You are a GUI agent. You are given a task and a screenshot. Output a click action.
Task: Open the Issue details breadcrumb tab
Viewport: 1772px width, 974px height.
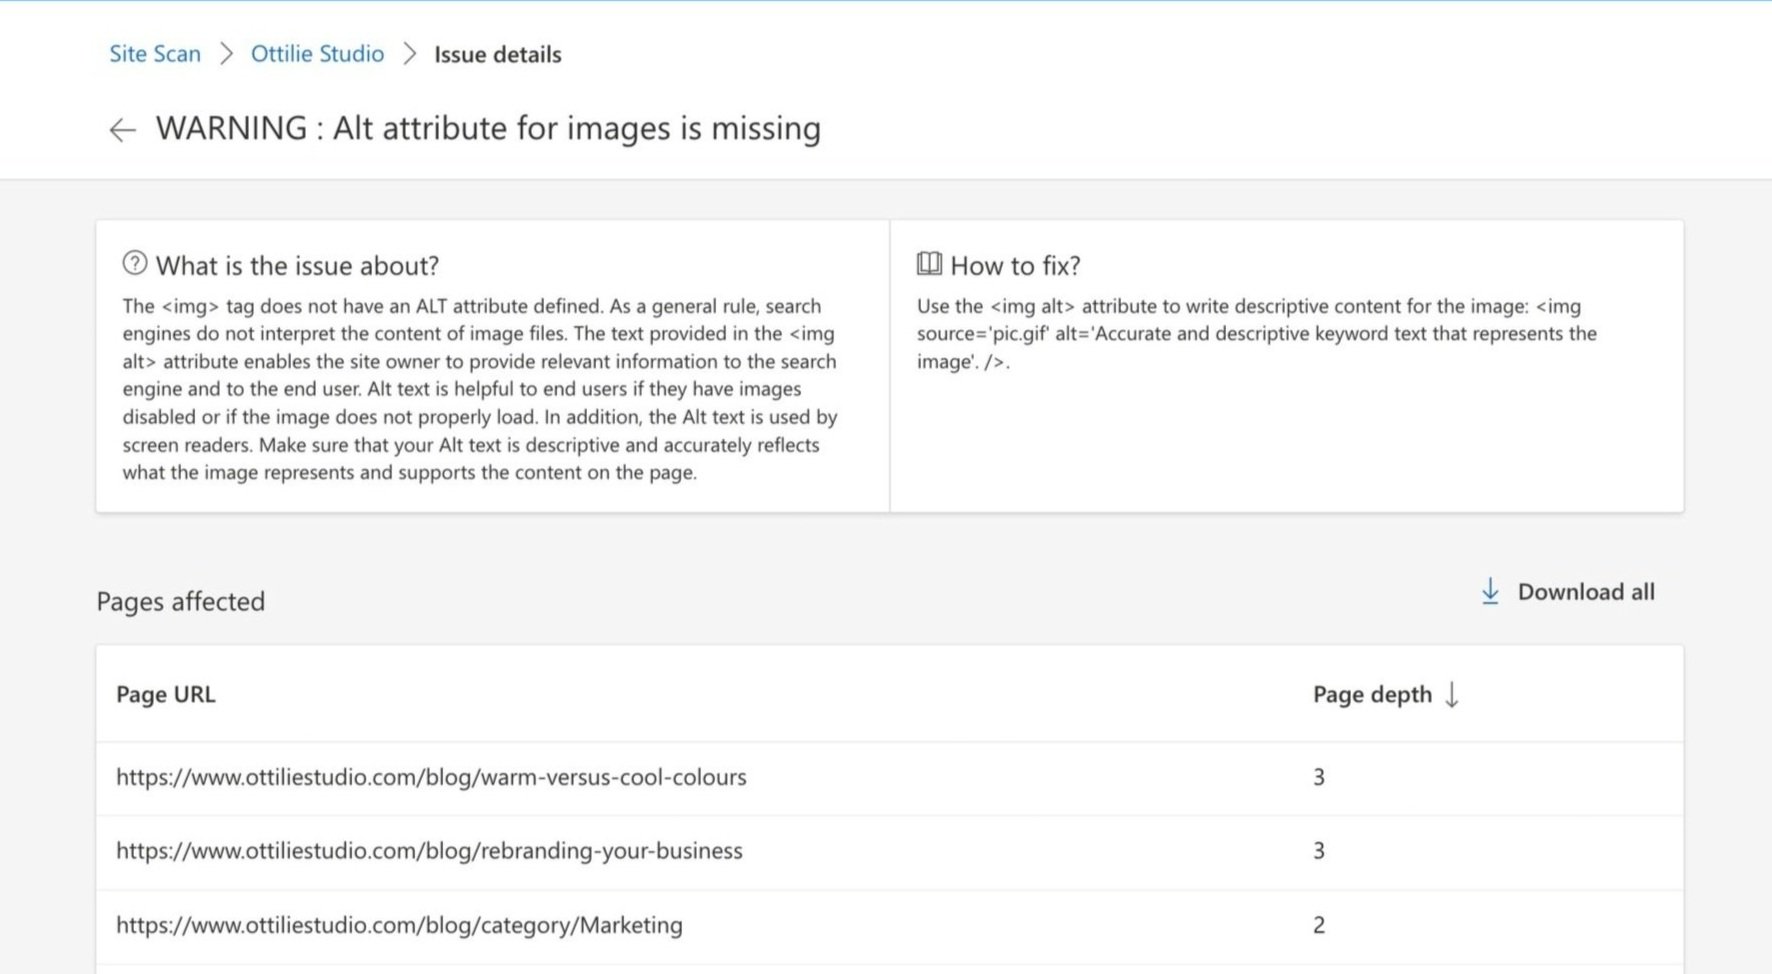click(x=496, y=54)
